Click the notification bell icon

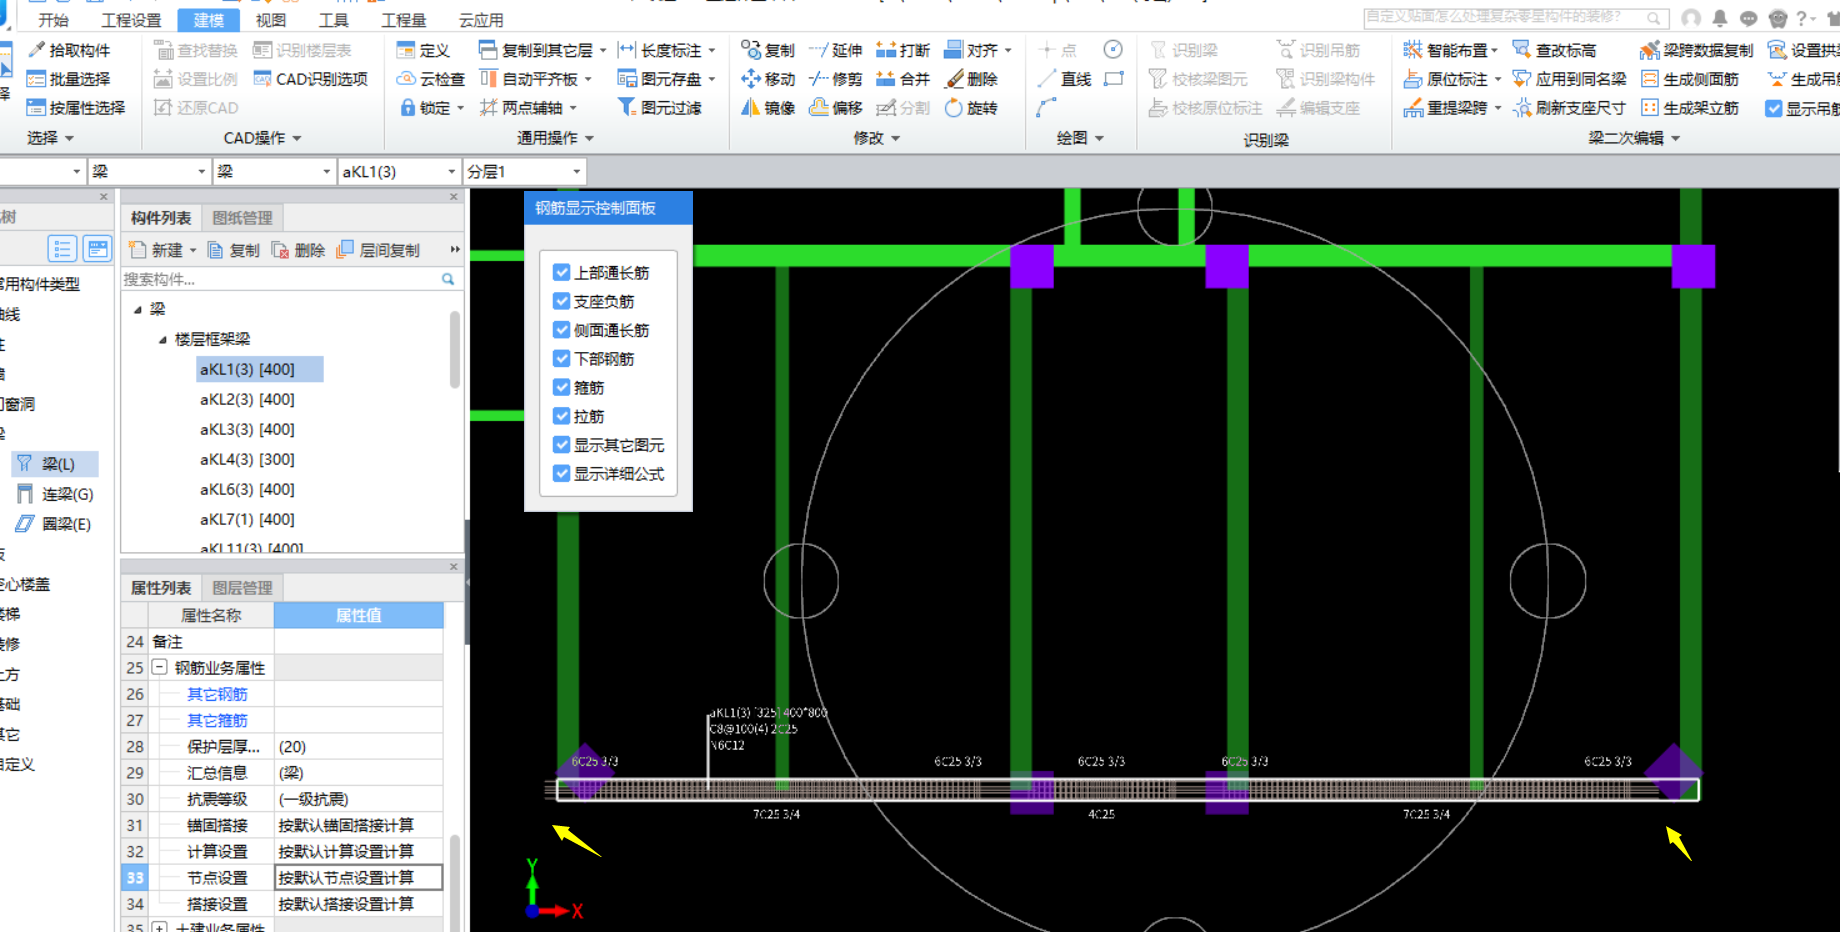tap(1720, 18)
